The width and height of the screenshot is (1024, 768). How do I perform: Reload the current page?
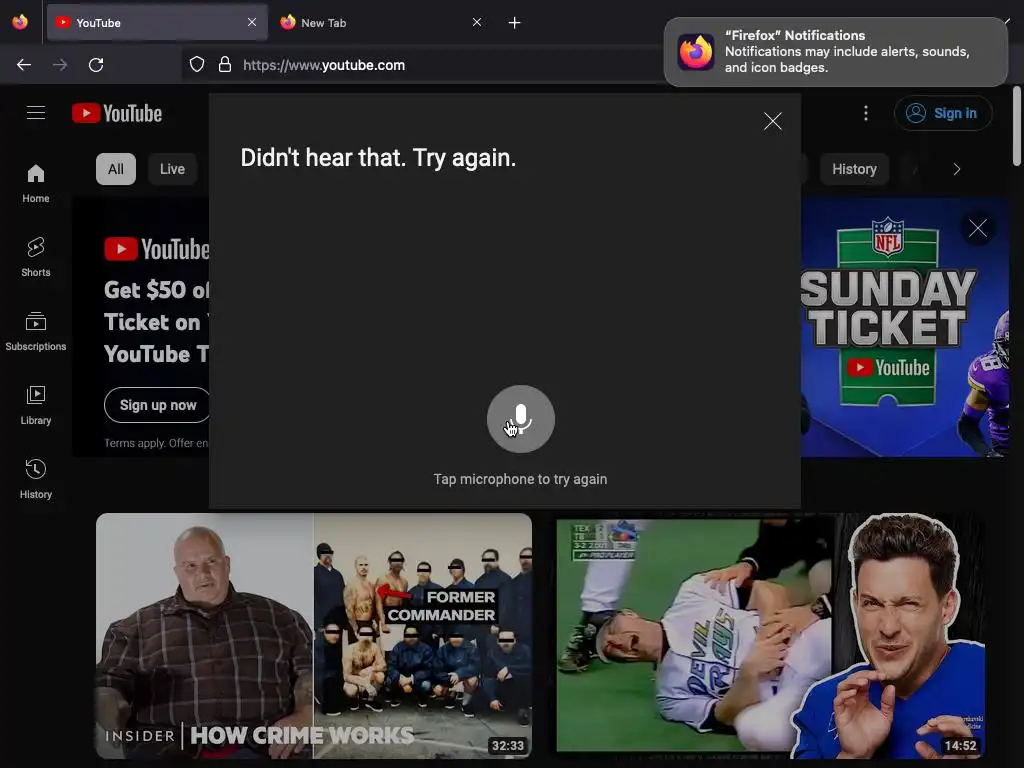click(x=96, y=65)
